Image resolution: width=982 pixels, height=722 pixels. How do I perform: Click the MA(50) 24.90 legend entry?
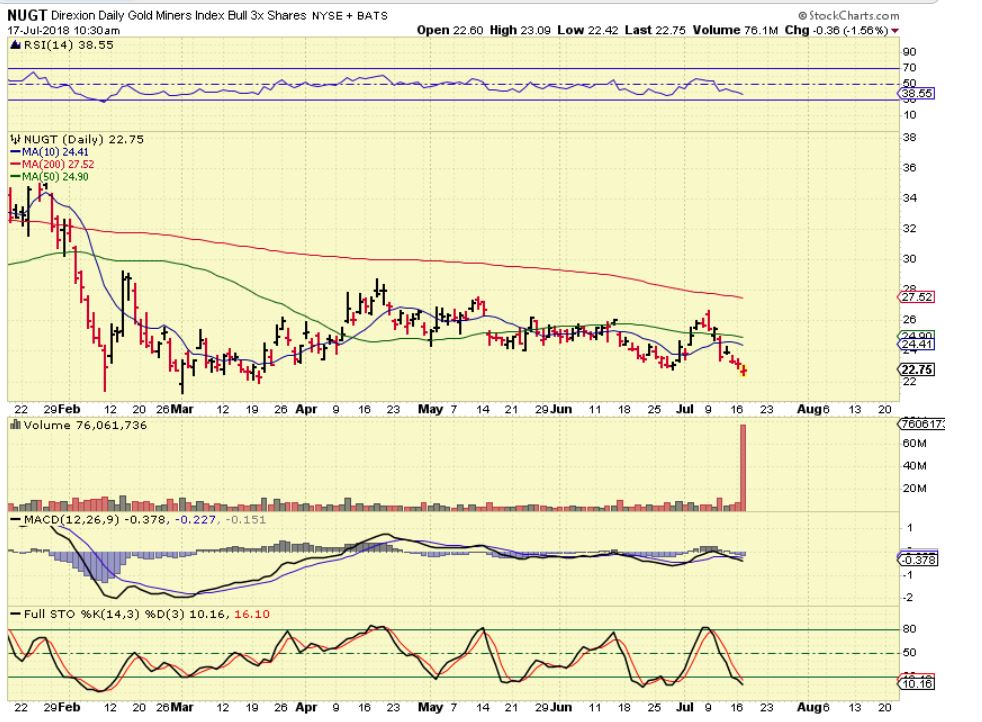click(55, 177)
